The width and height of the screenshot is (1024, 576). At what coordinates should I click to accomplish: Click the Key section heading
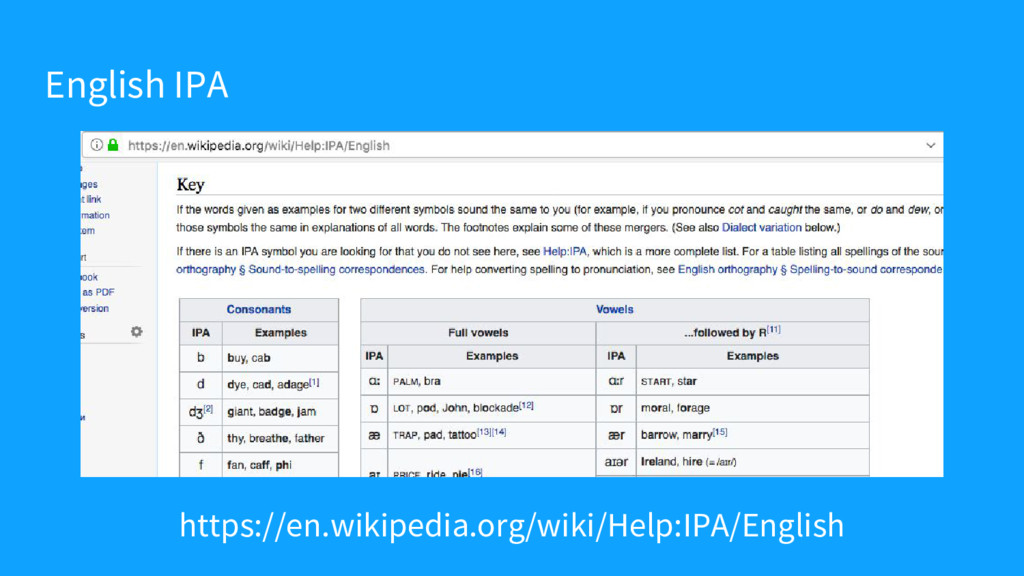190,185
